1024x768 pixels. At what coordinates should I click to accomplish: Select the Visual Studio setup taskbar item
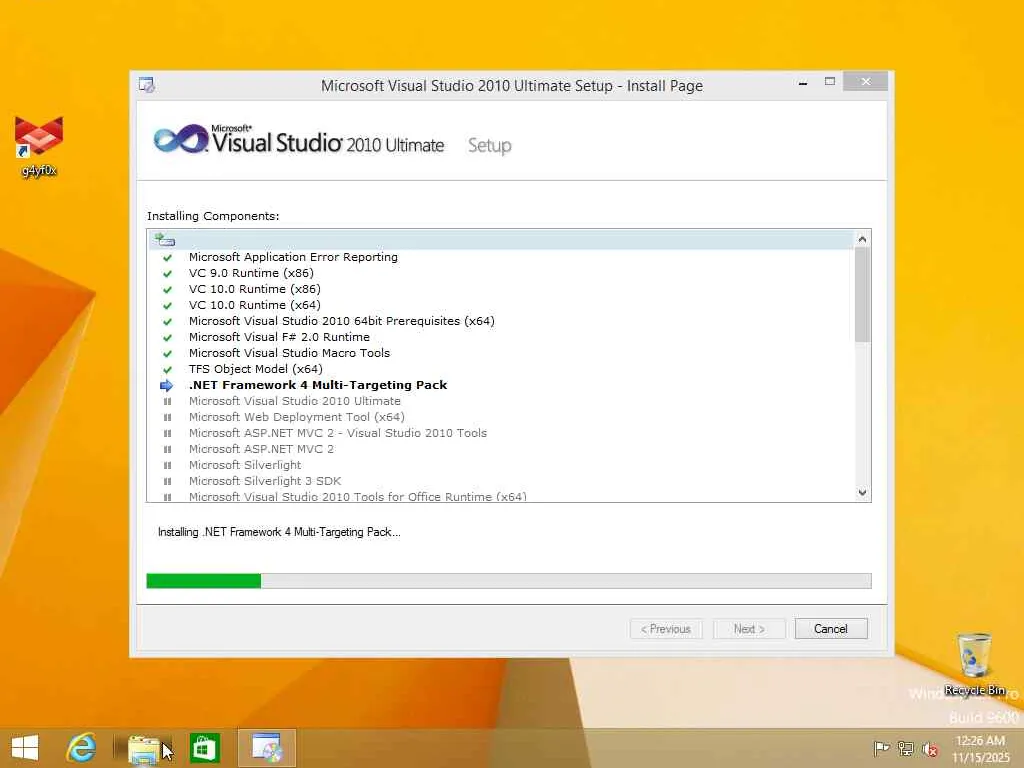(x=266, y=748)
